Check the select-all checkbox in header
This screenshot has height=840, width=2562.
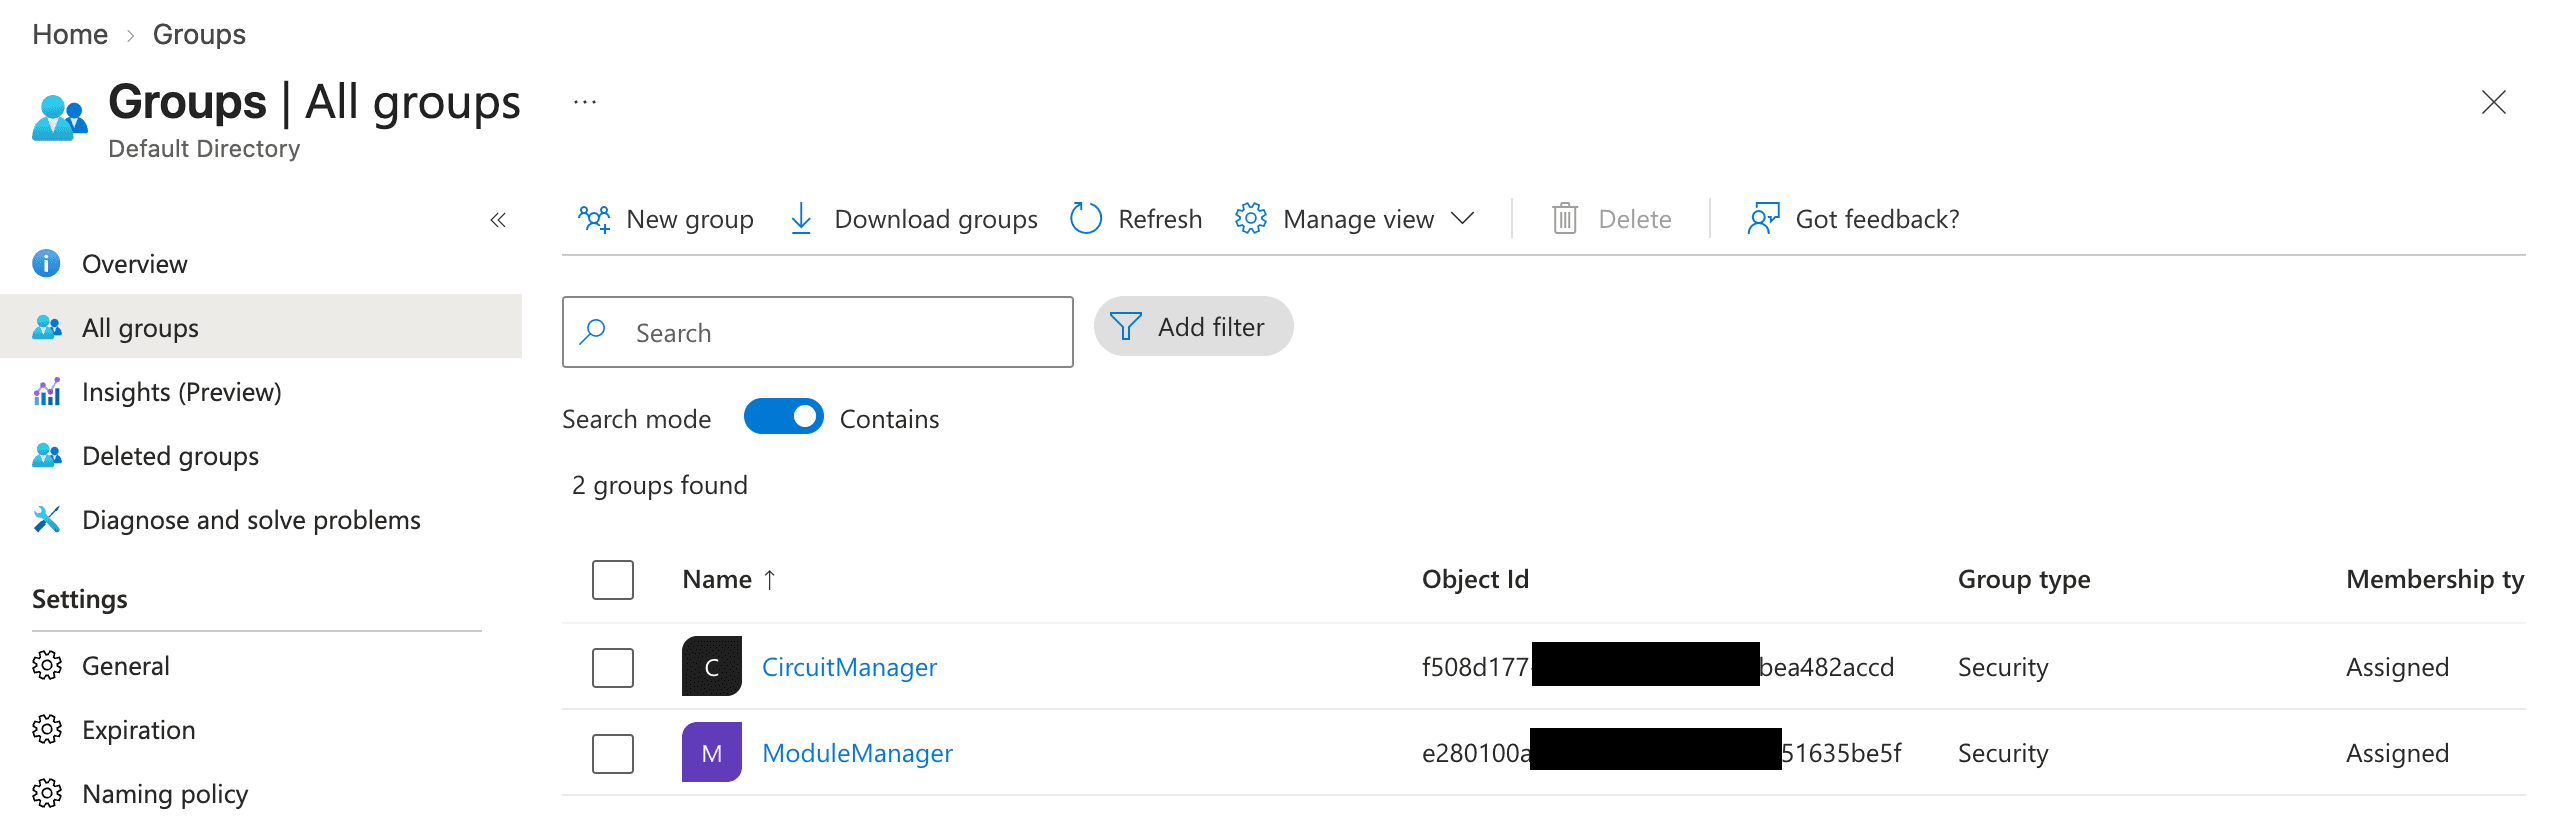pos(613,579)
